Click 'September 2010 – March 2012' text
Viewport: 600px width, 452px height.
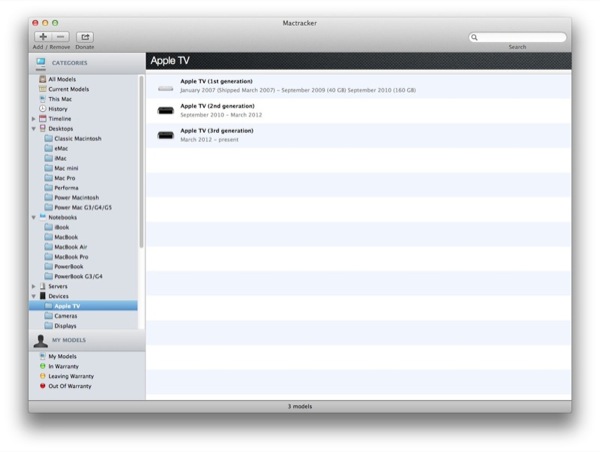221,115
